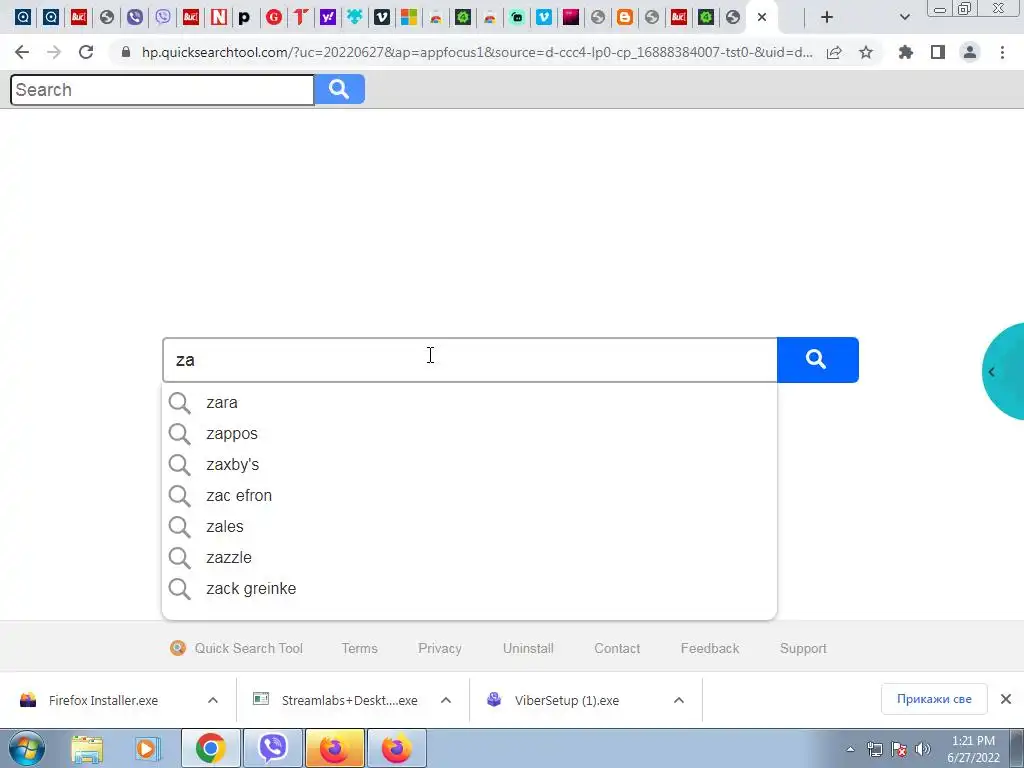1024x768 pixels.
Task: Click the blue search button beside main query box
Action: 818,360
